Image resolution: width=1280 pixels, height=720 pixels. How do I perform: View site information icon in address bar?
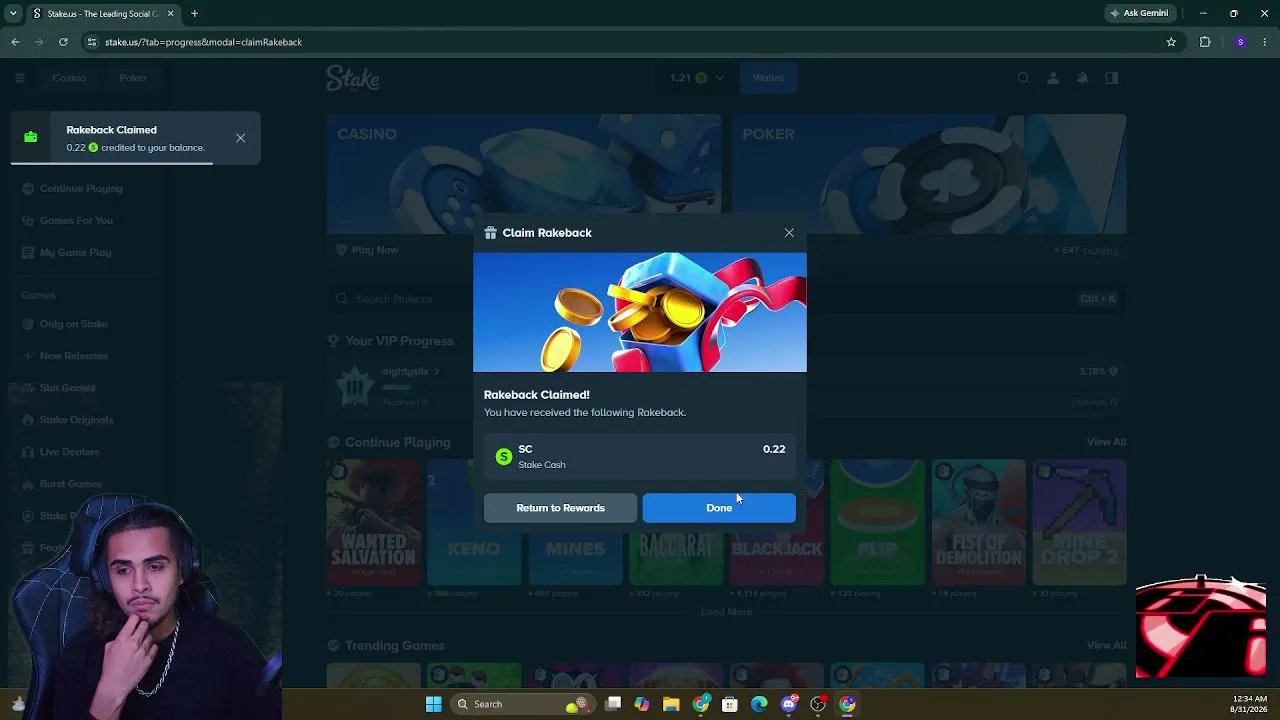coord(92,42)
